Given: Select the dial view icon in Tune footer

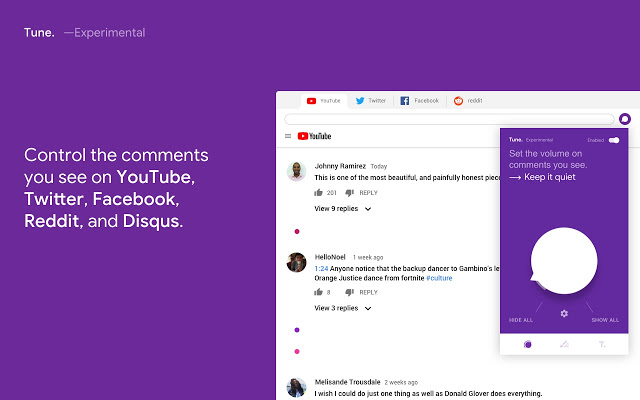Looking at the screenshot, I should click(x=528, y=344).
